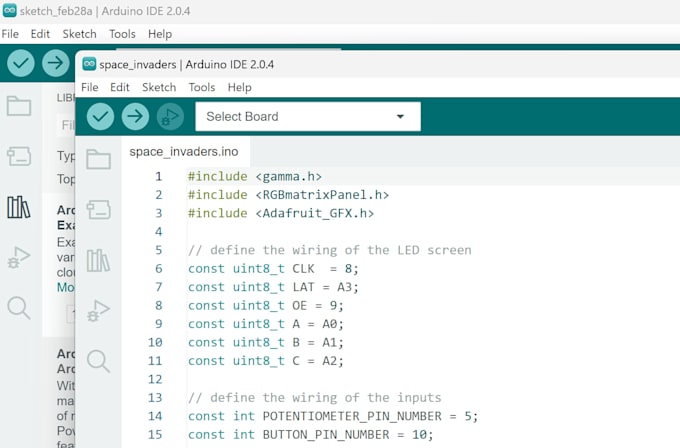Open Debug panel in sketch_feb28a sidebar
This screenshot has width=680, height=448.
(19, 258)
